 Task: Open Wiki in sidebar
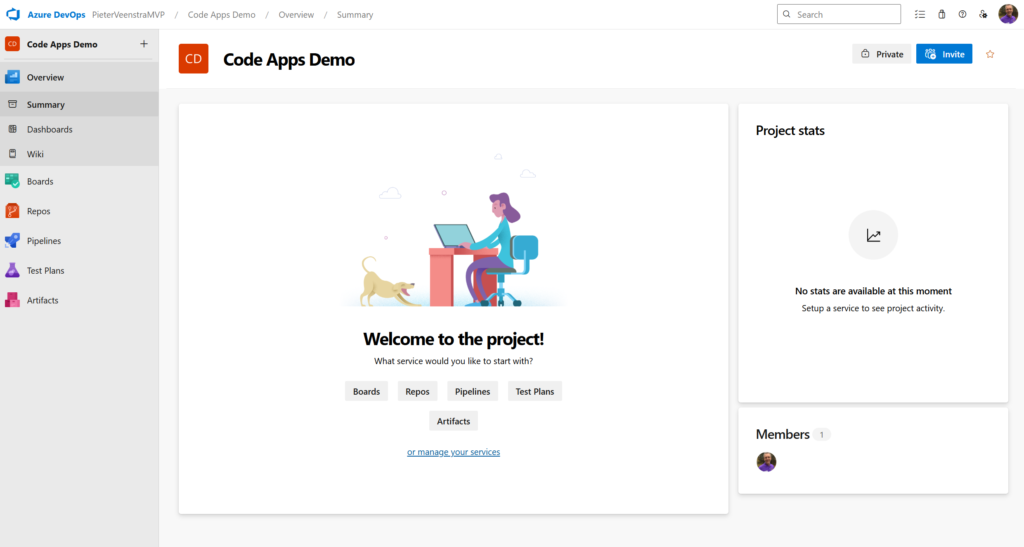coord(79,154)
